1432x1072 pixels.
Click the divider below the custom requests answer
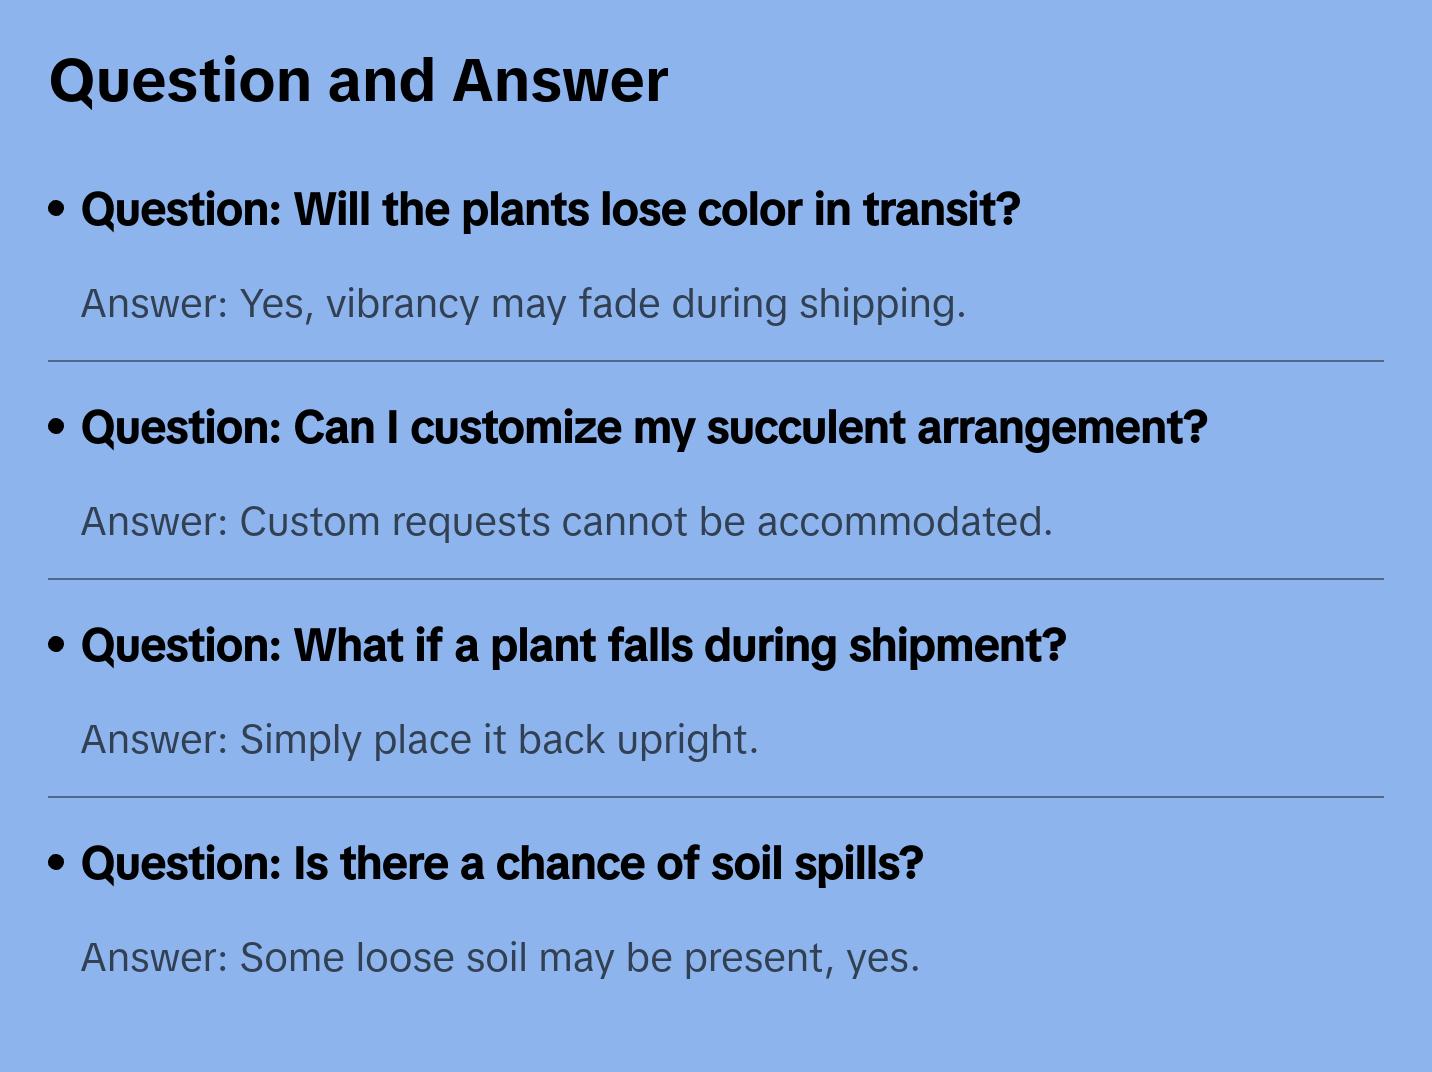point(716,579)
